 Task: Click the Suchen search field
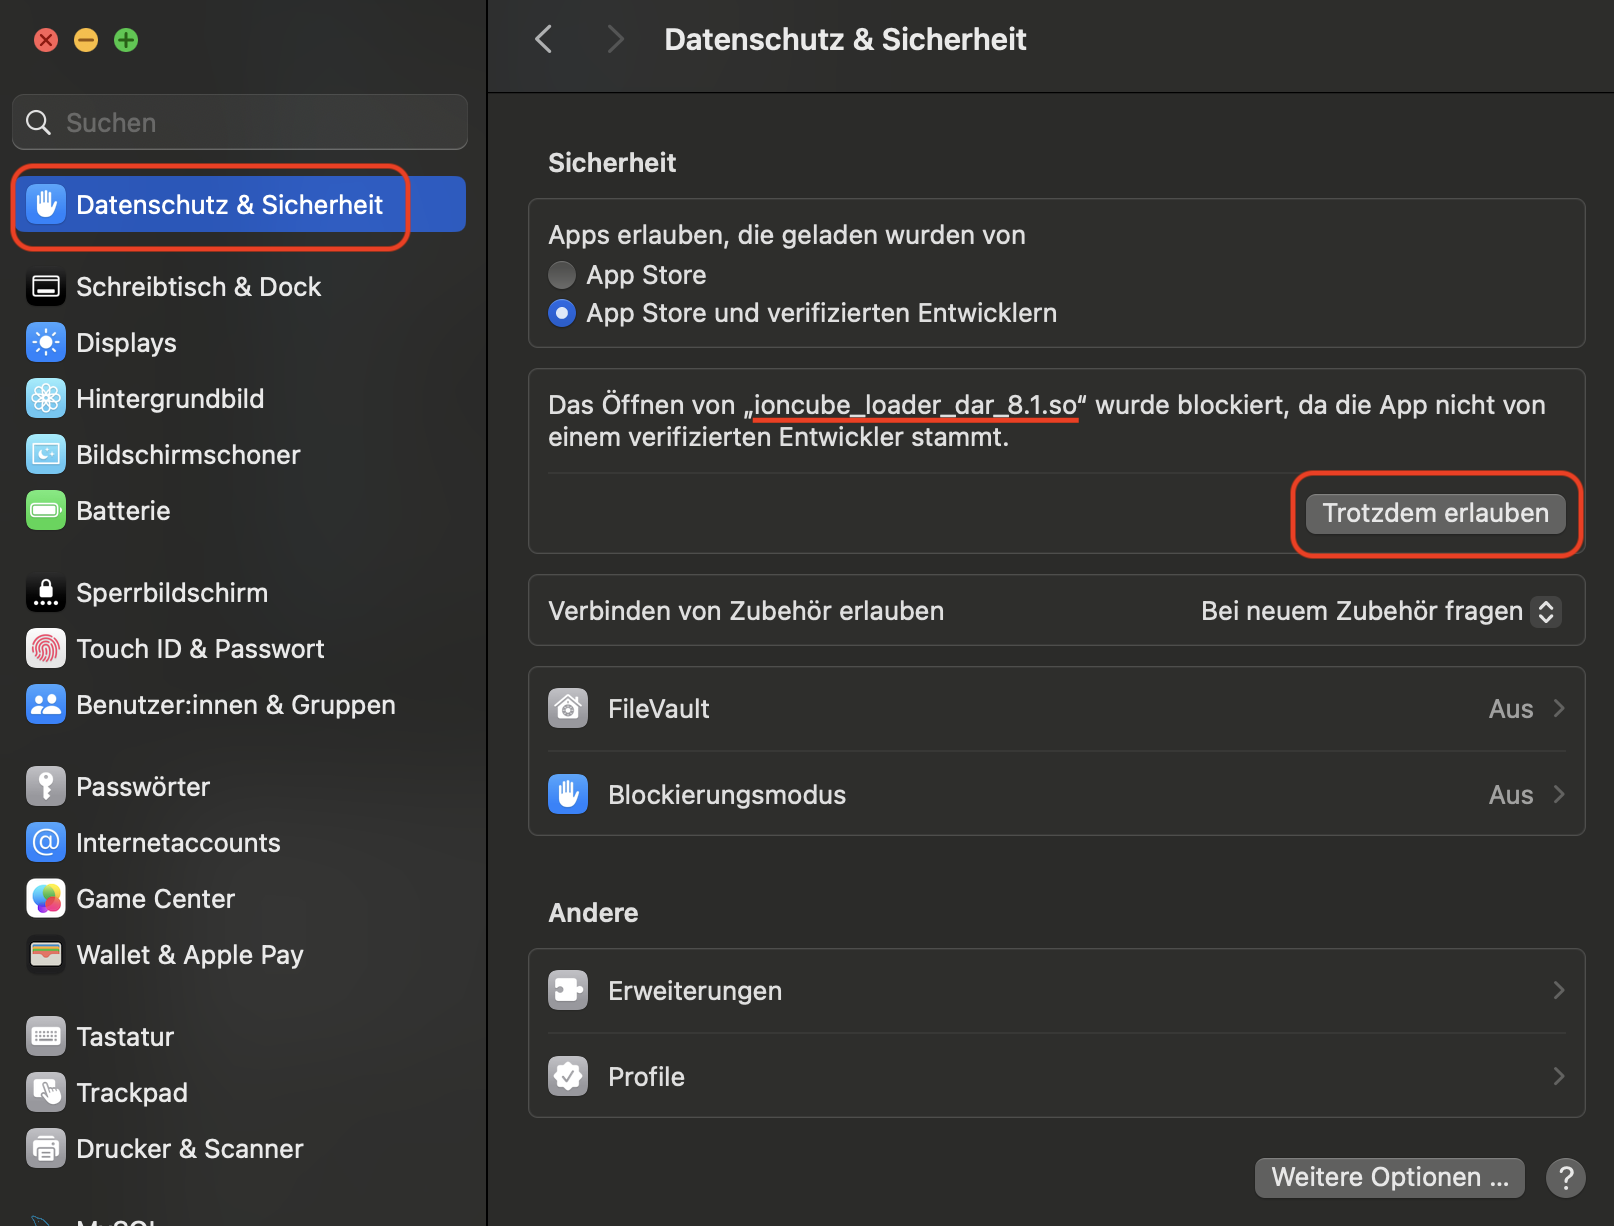coord(240,123)
